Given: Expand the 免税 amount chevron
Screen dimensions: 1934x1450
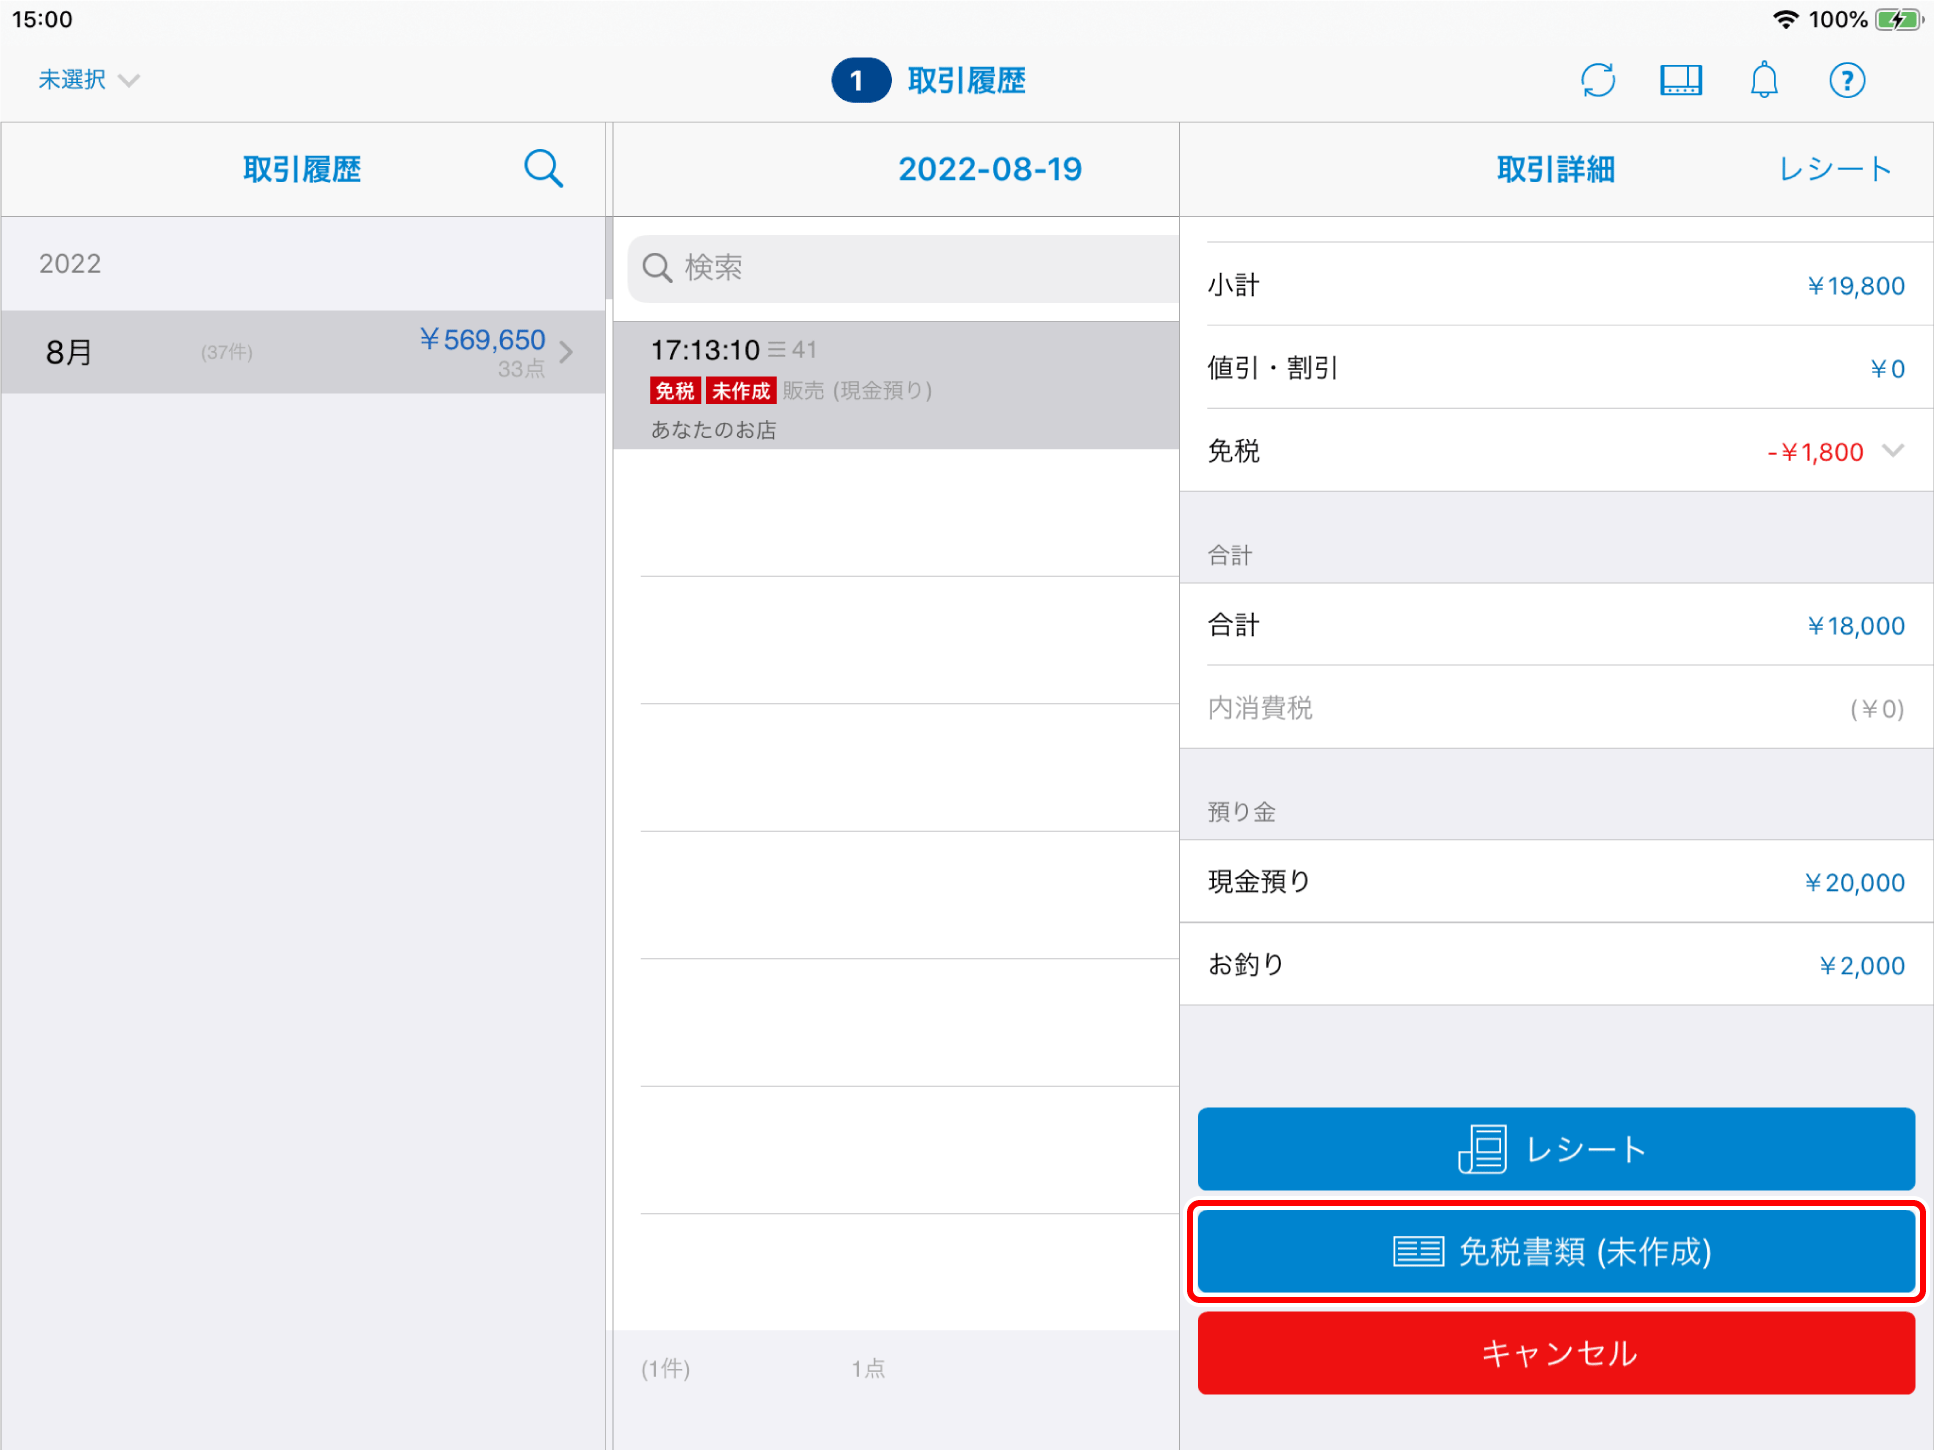Looking at the screenshot, I should click(x=1892, y=451).
